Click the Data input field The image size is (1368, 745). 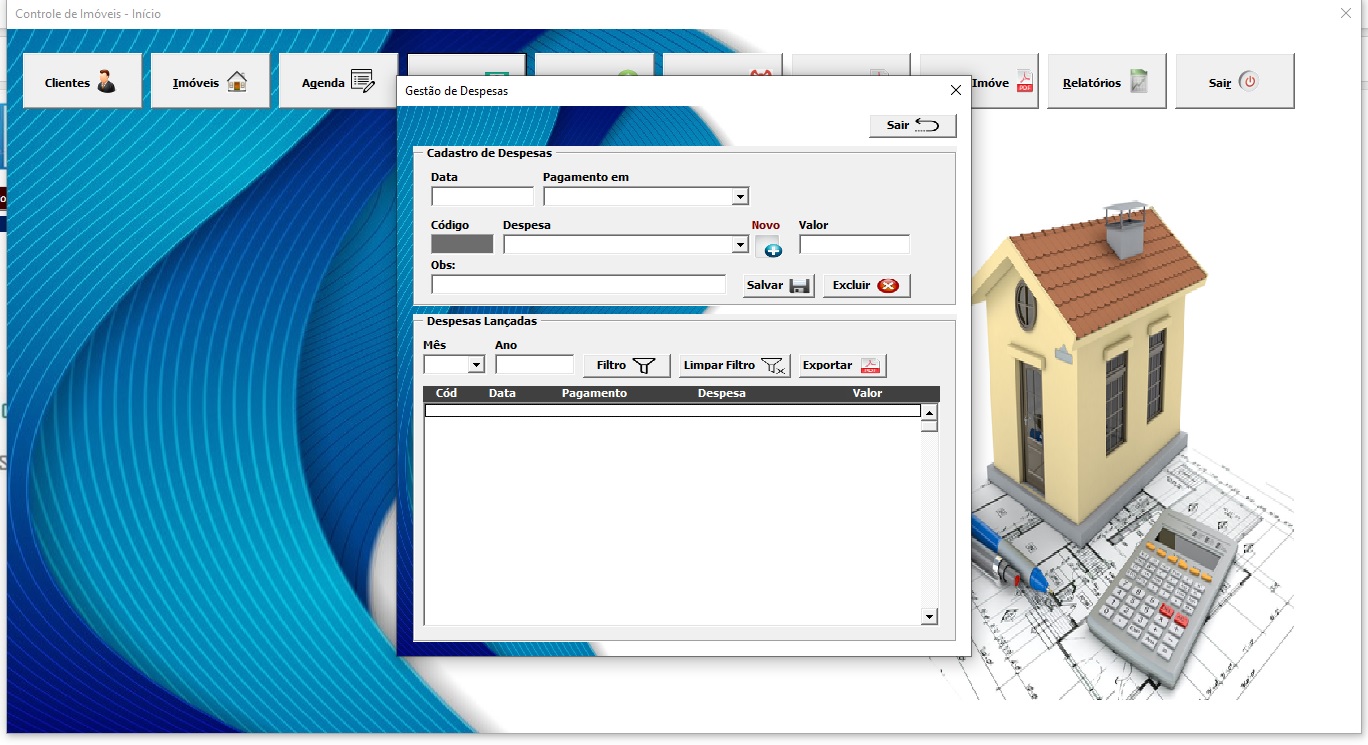coord(482,196)
